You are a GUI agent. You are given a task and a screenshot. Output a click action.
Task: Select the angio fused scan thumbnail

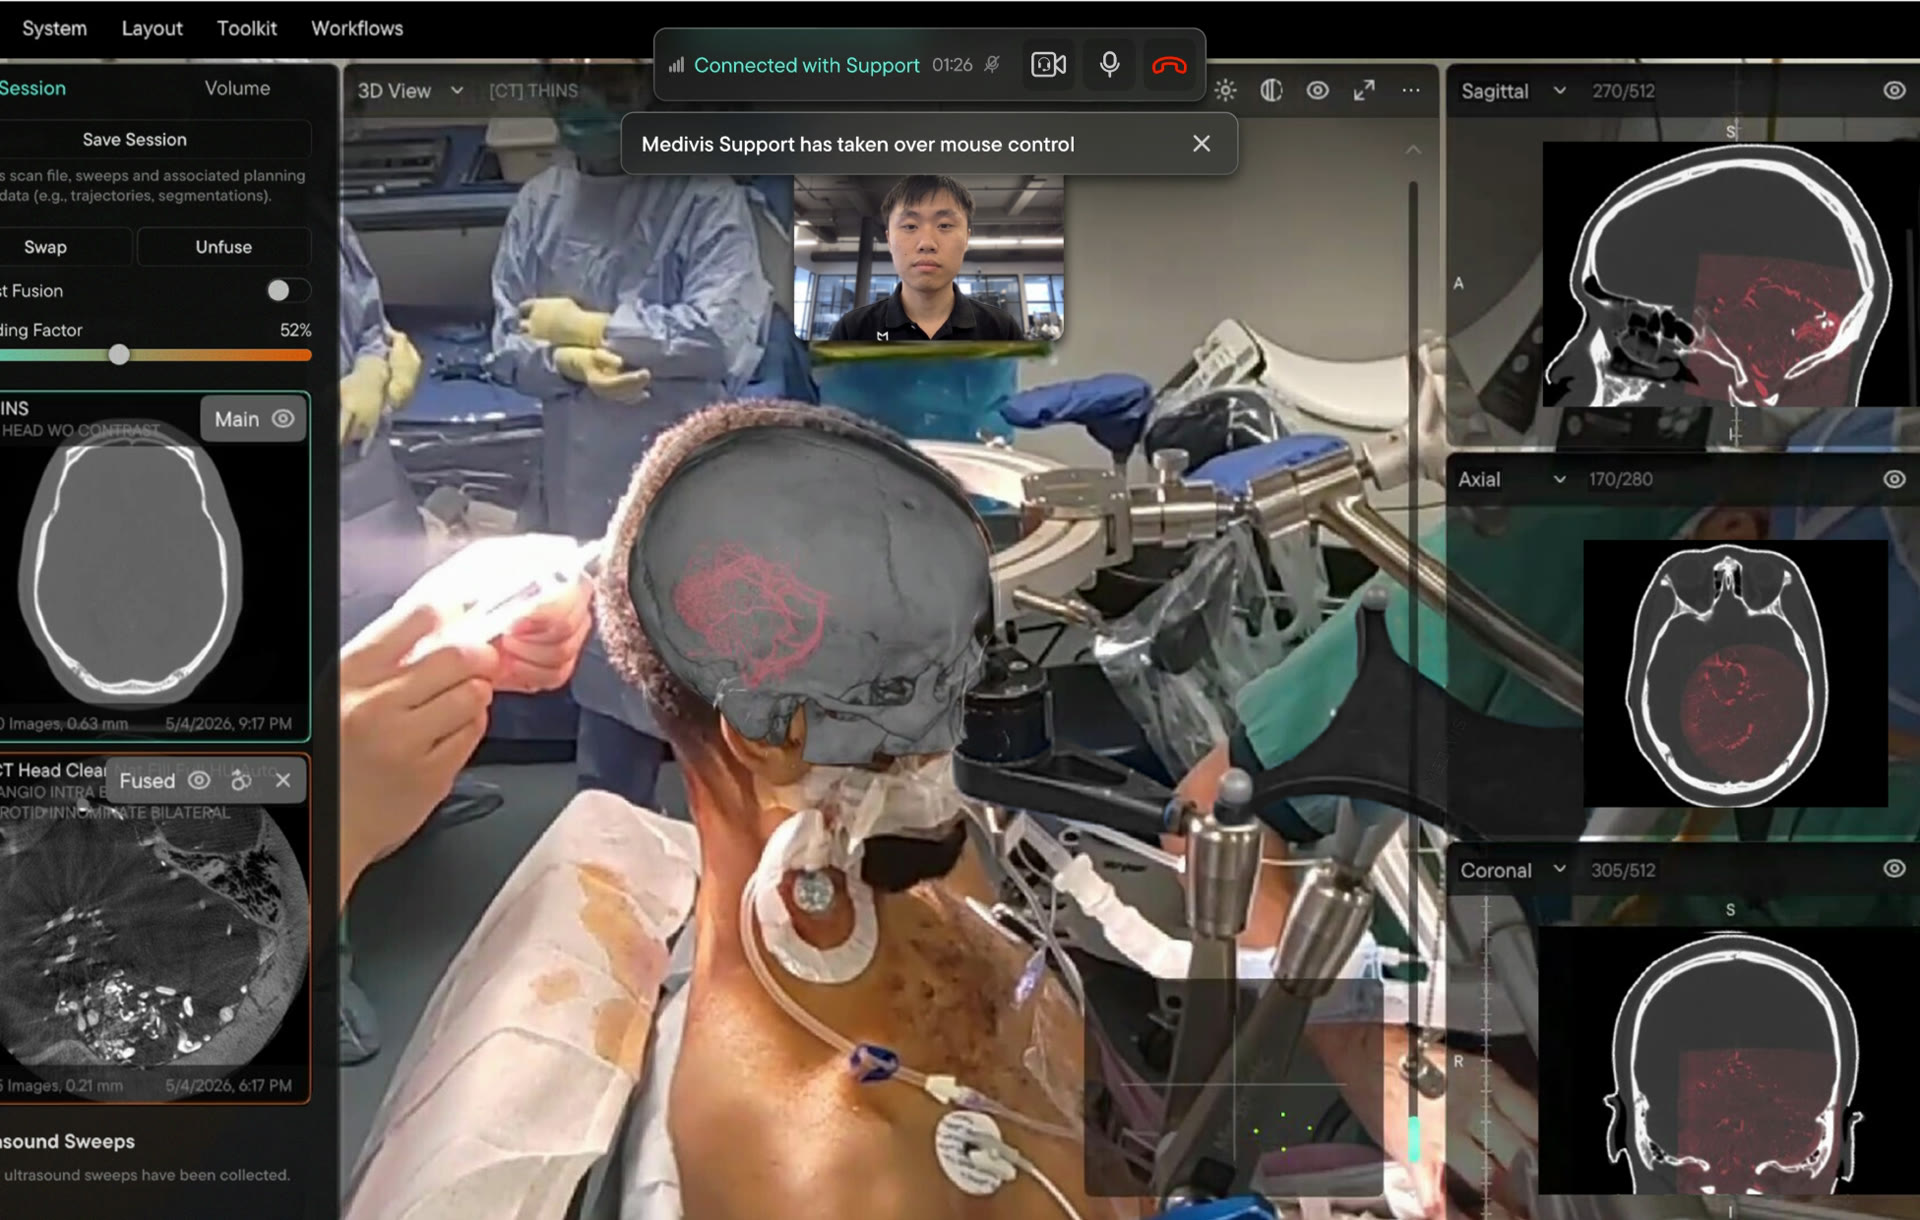coord(150,935)
